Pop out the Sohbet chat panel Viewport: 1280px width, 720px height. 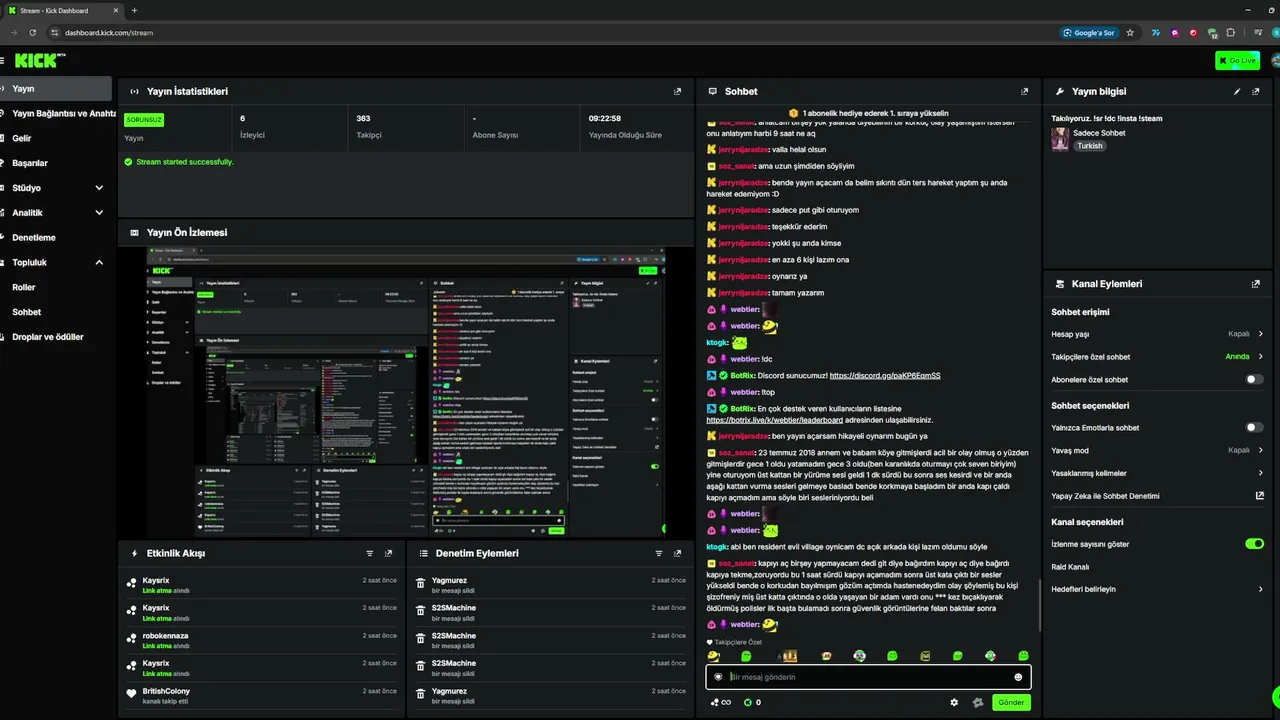tap(1024, 91)
